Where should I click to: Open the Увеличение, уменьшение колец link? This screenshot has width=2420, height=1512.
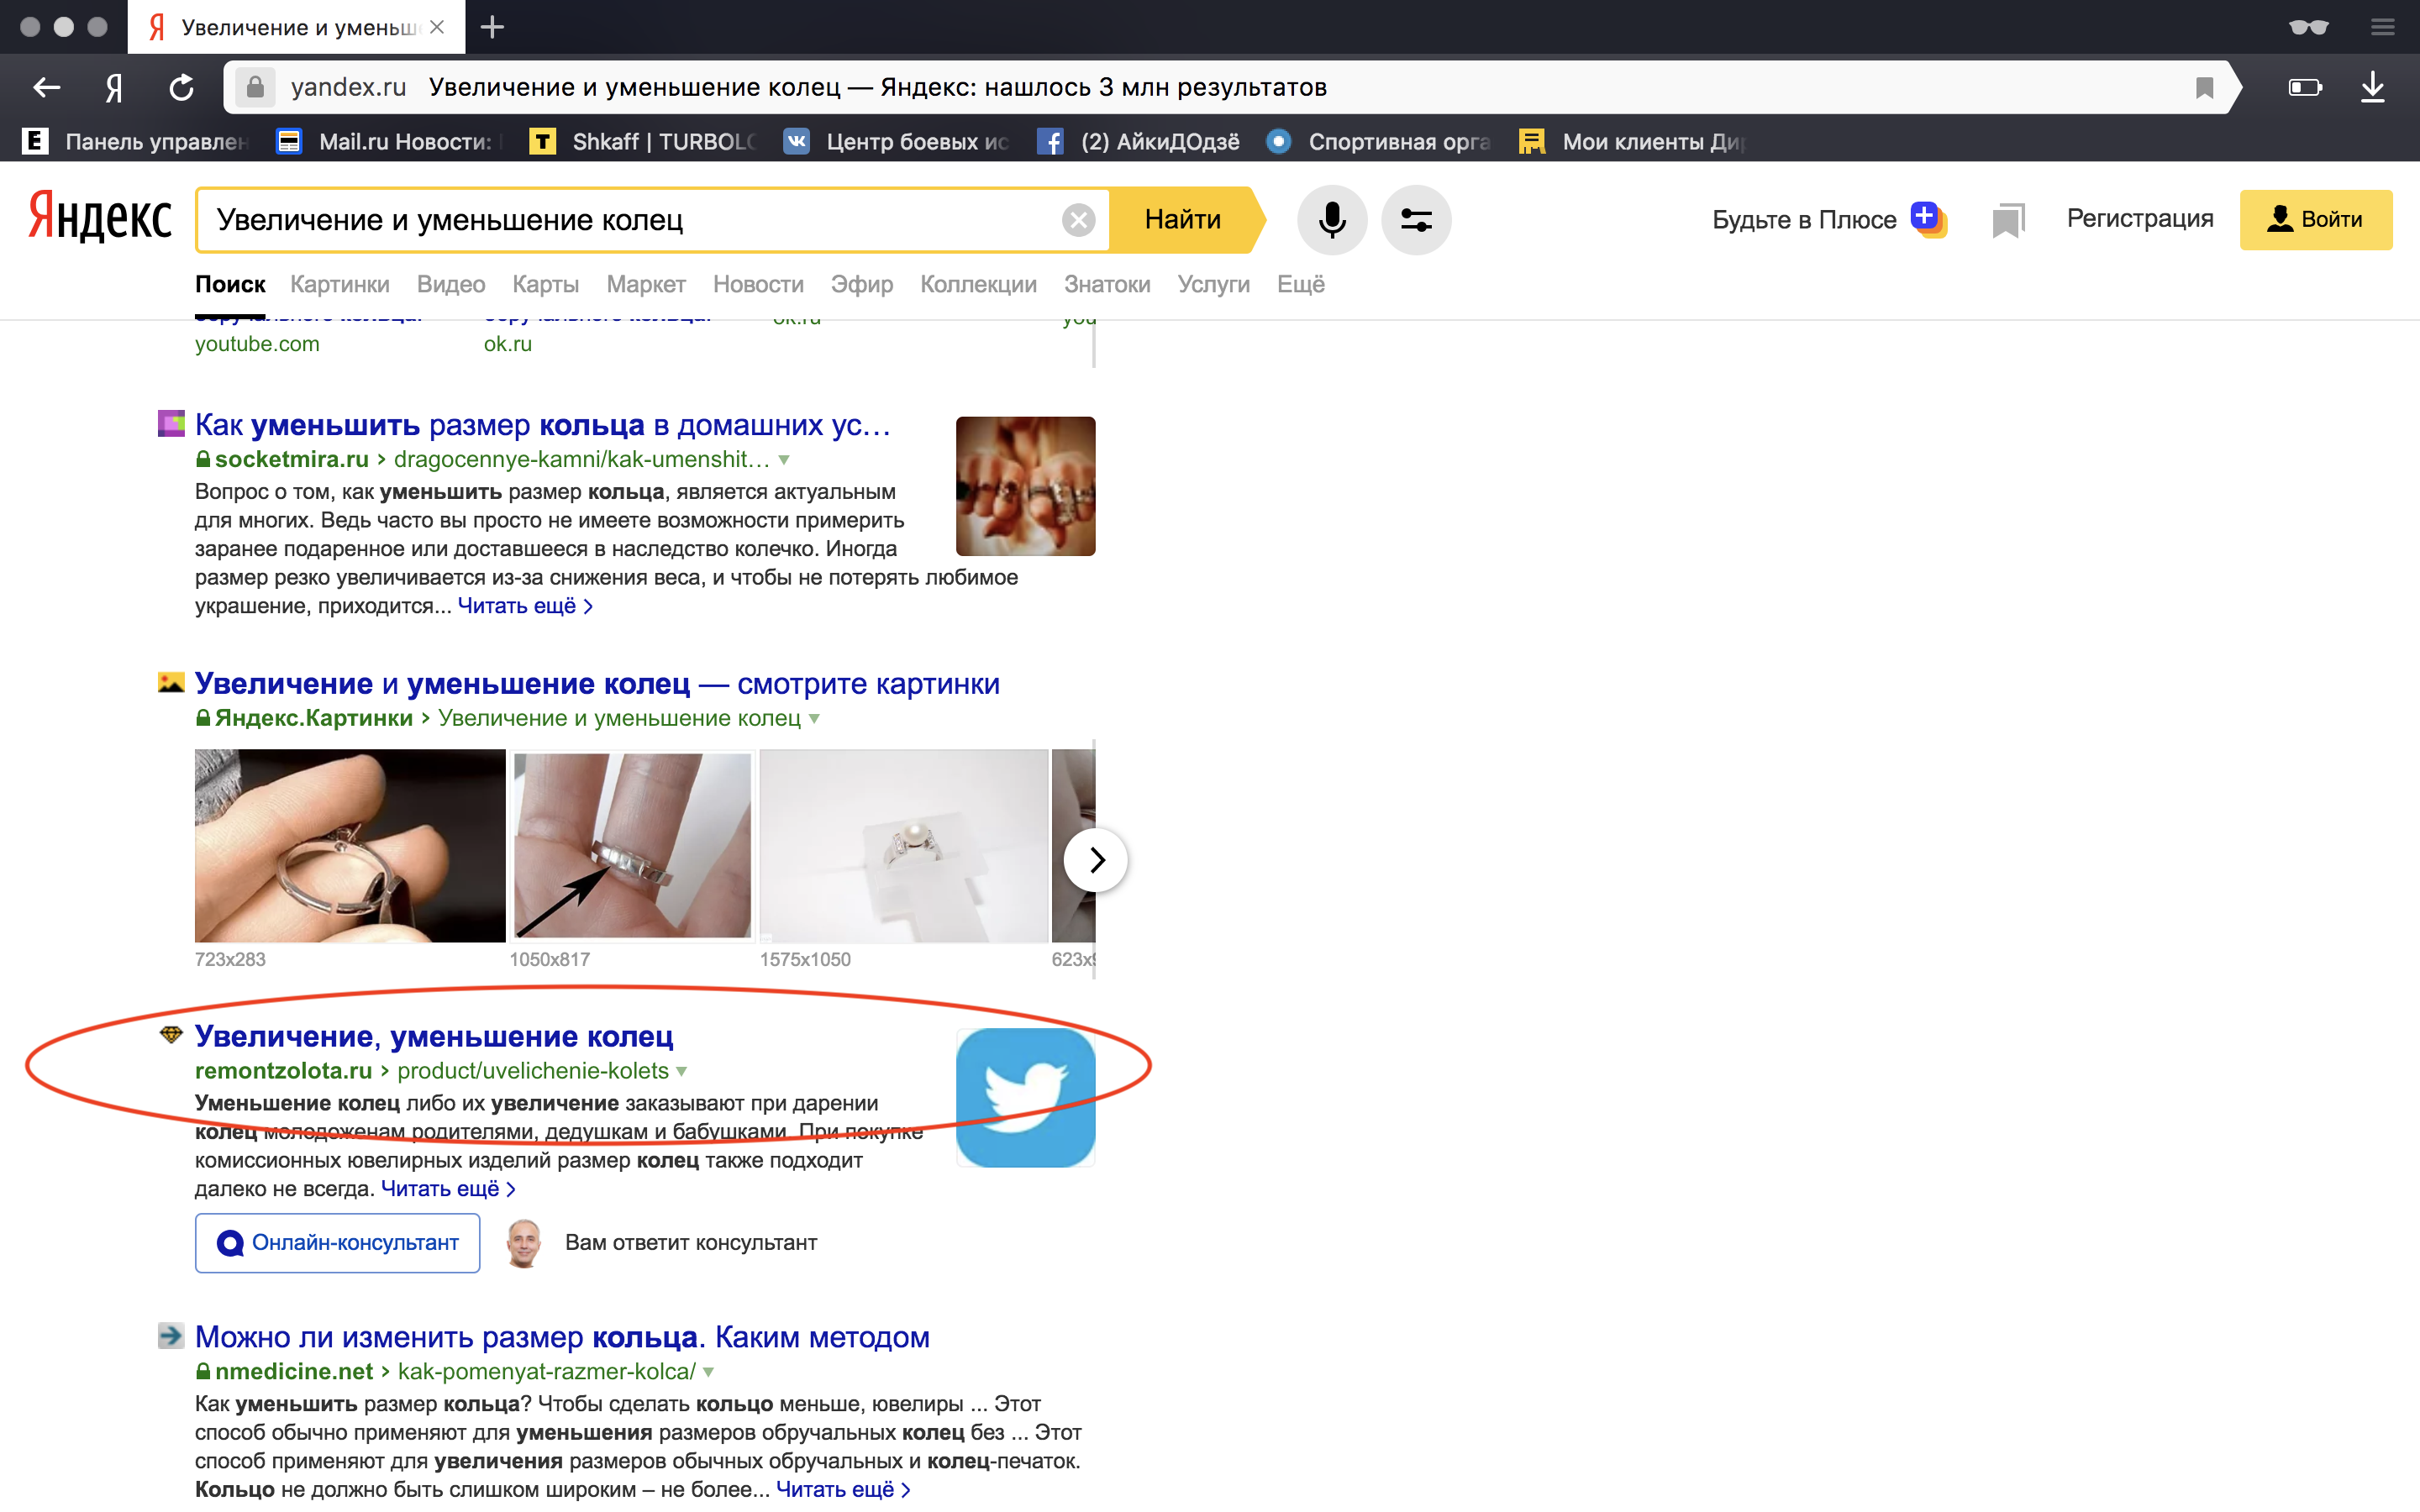(x=434, y=1036)
